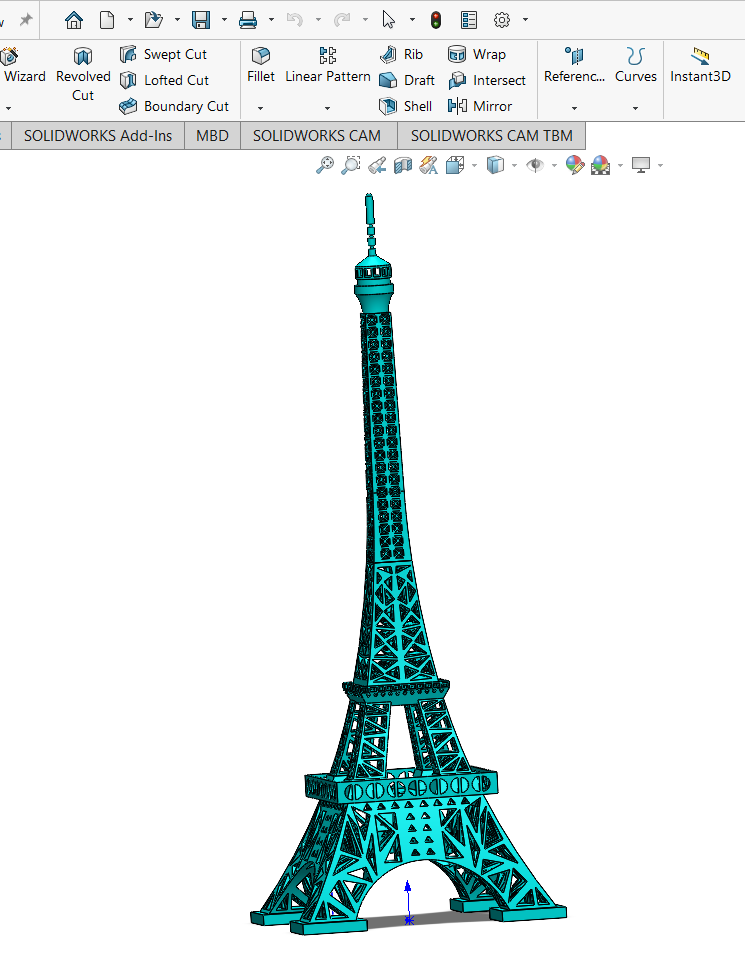
Task: Toggle Instant3D mode
Action: coord(700,65)
